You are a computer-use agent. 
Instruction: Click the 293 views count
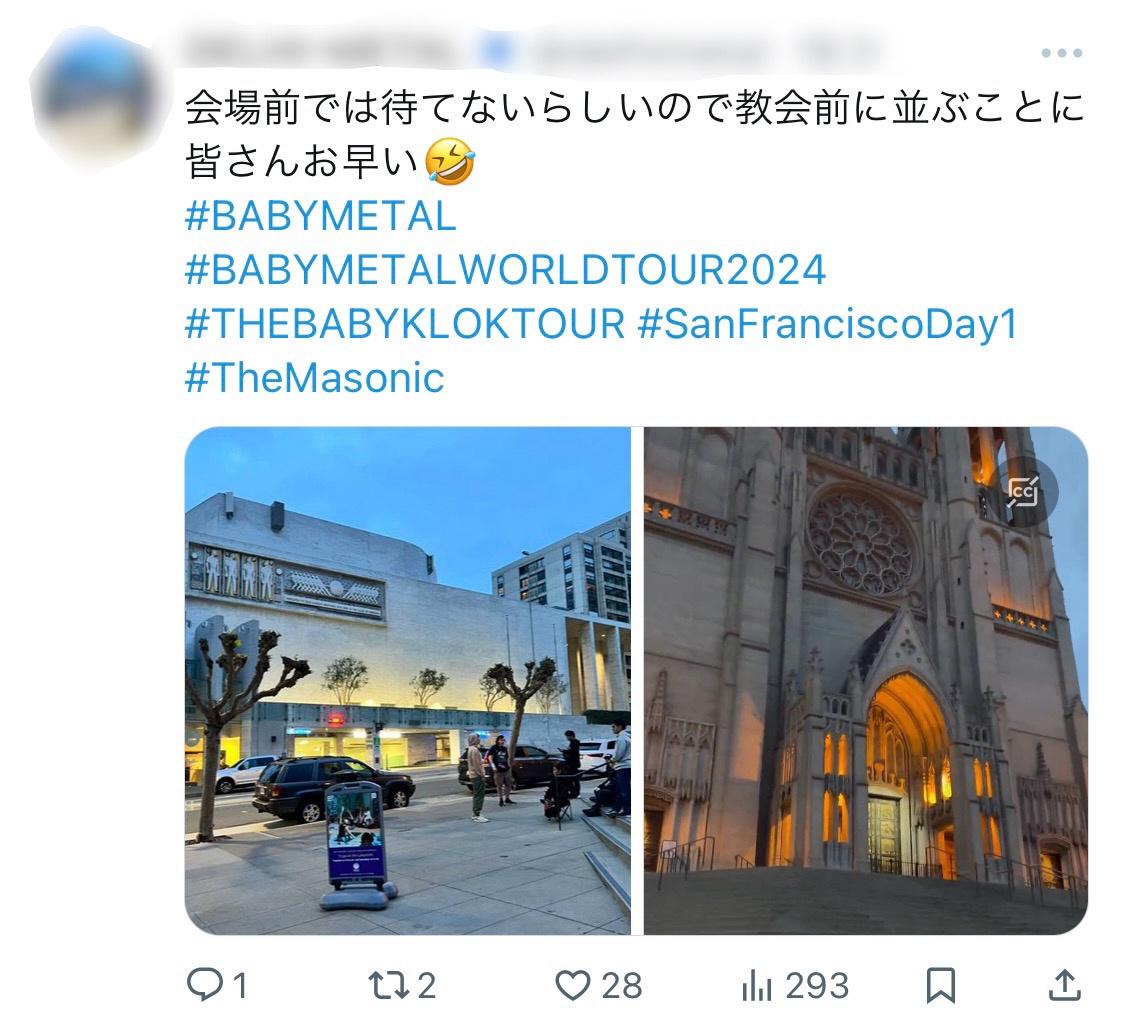(816, 986)
